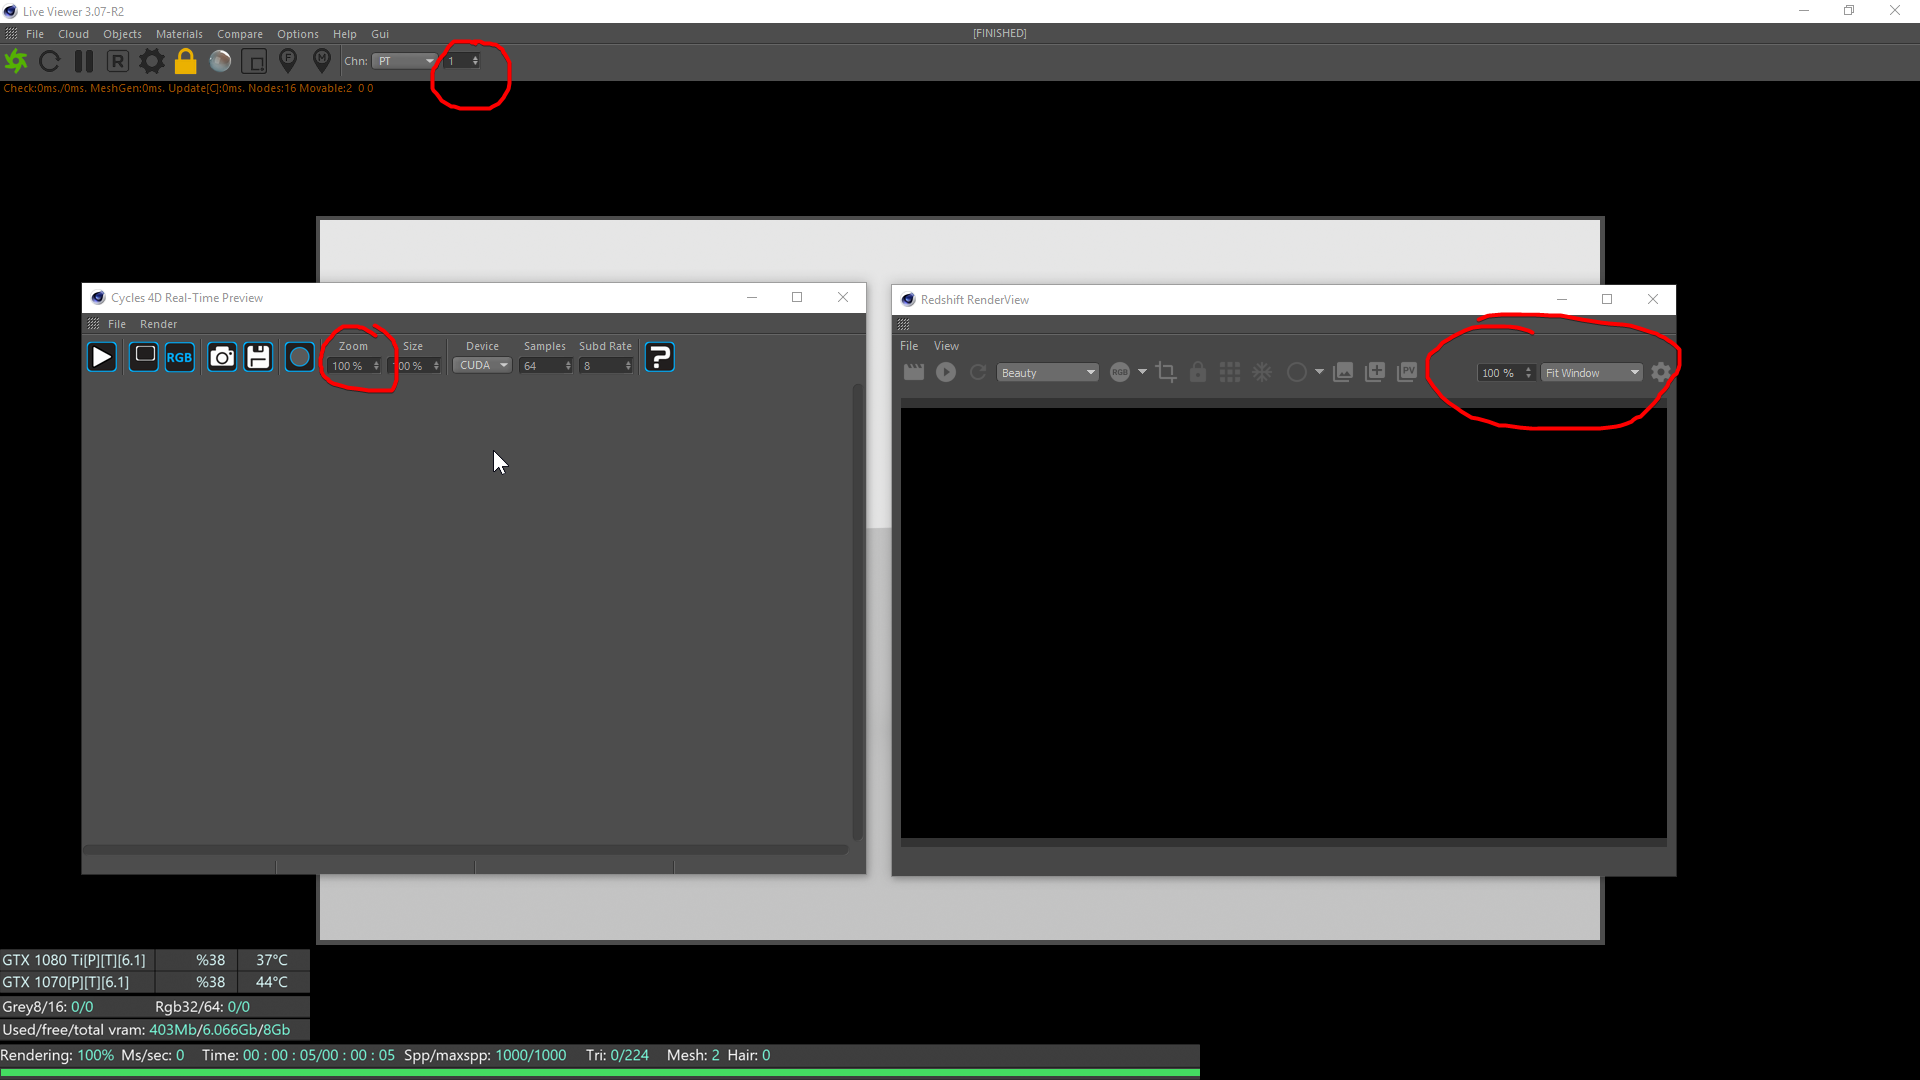Screen dimensions: 1920x1080
Task: Click the Redshift RenderView settings gear icon
Action: [x=1661, y=373]
